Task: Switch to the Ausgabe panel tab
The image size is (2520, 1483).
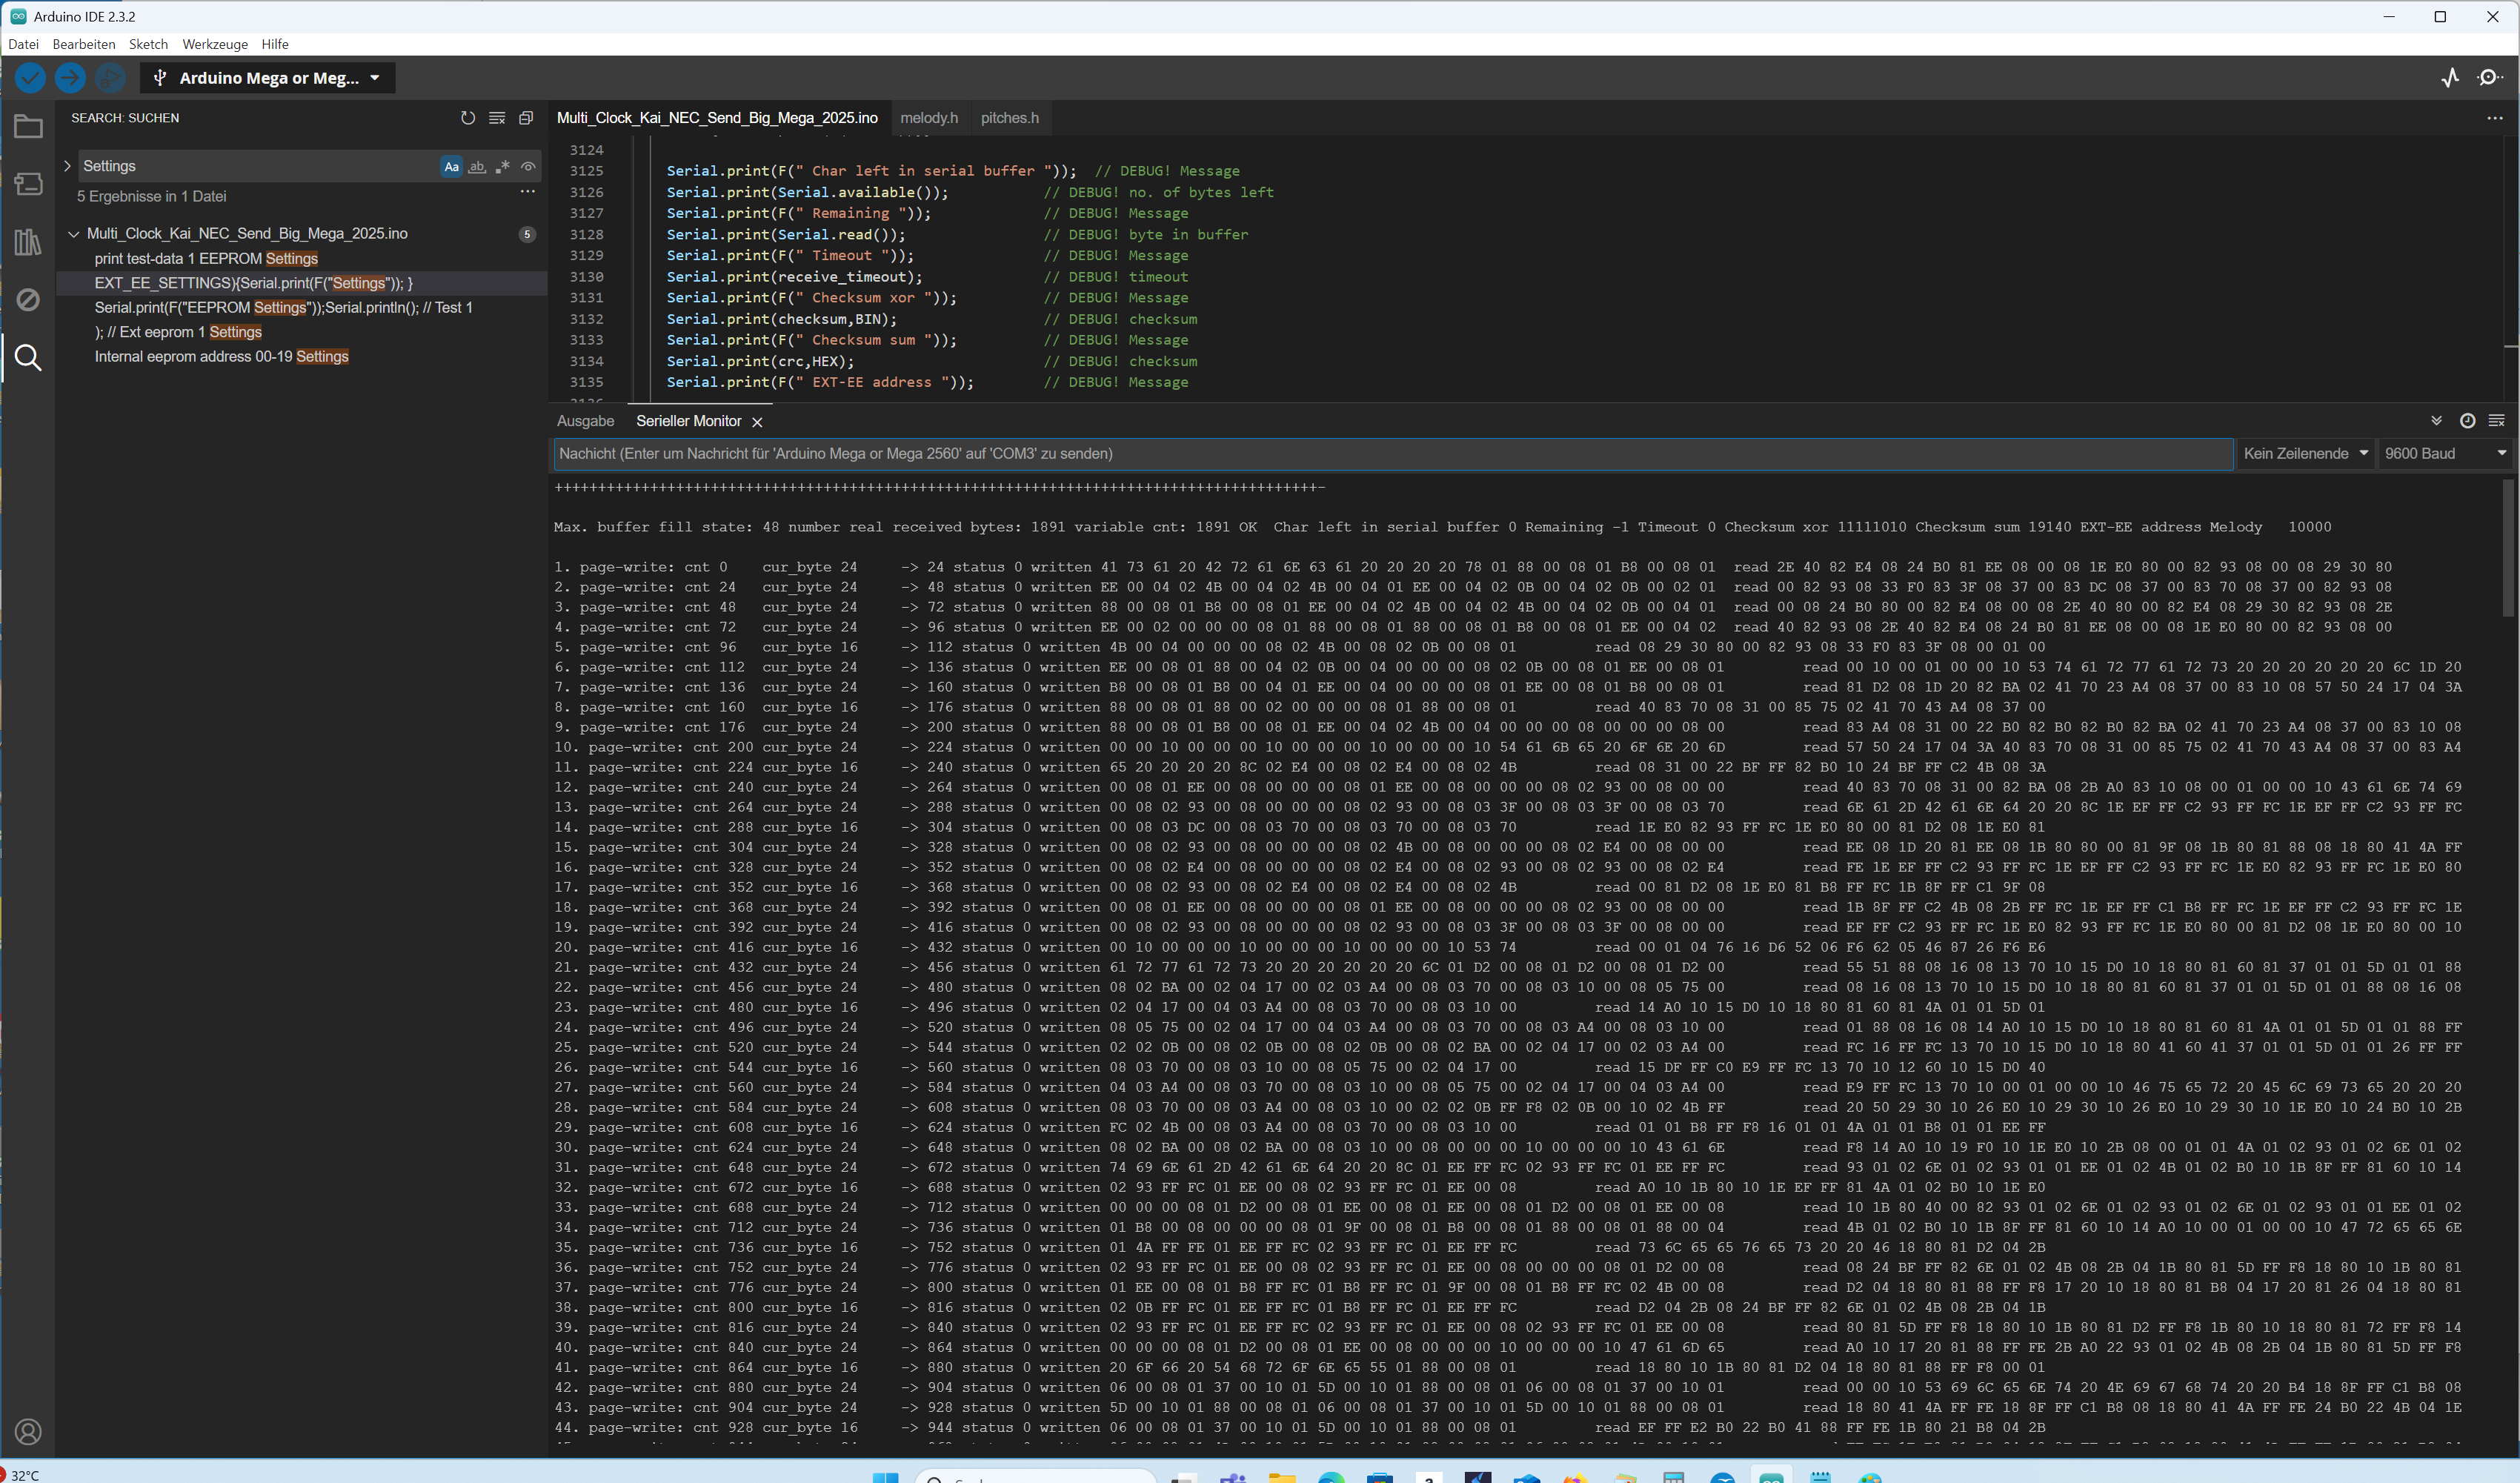Action: point(585,421)
